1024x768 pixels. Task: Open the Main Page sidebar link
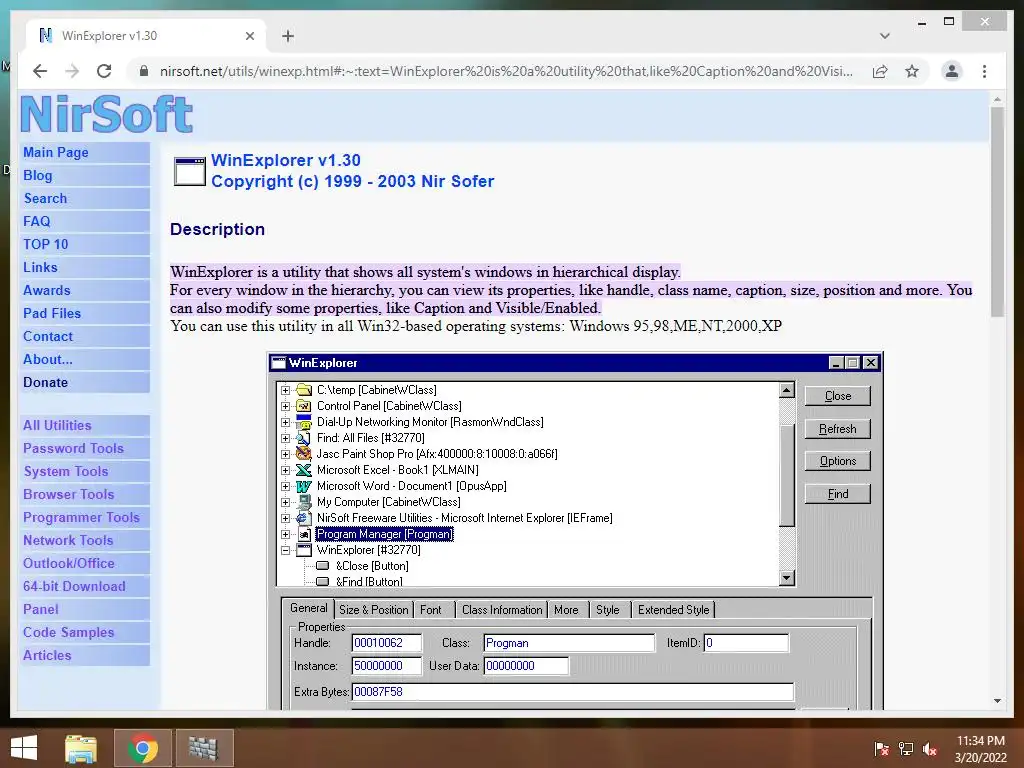click(x=85, y=152)
